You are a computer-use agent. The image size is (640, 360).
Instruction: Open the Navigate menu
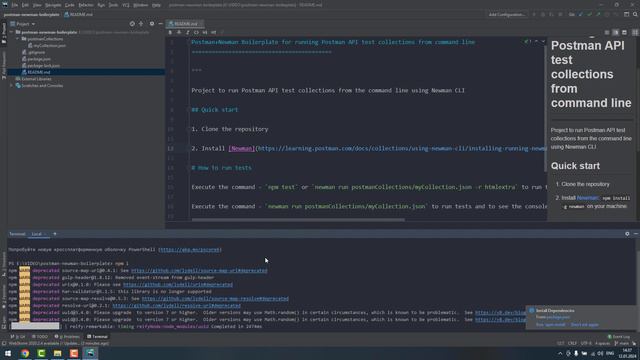pos(53,5)
